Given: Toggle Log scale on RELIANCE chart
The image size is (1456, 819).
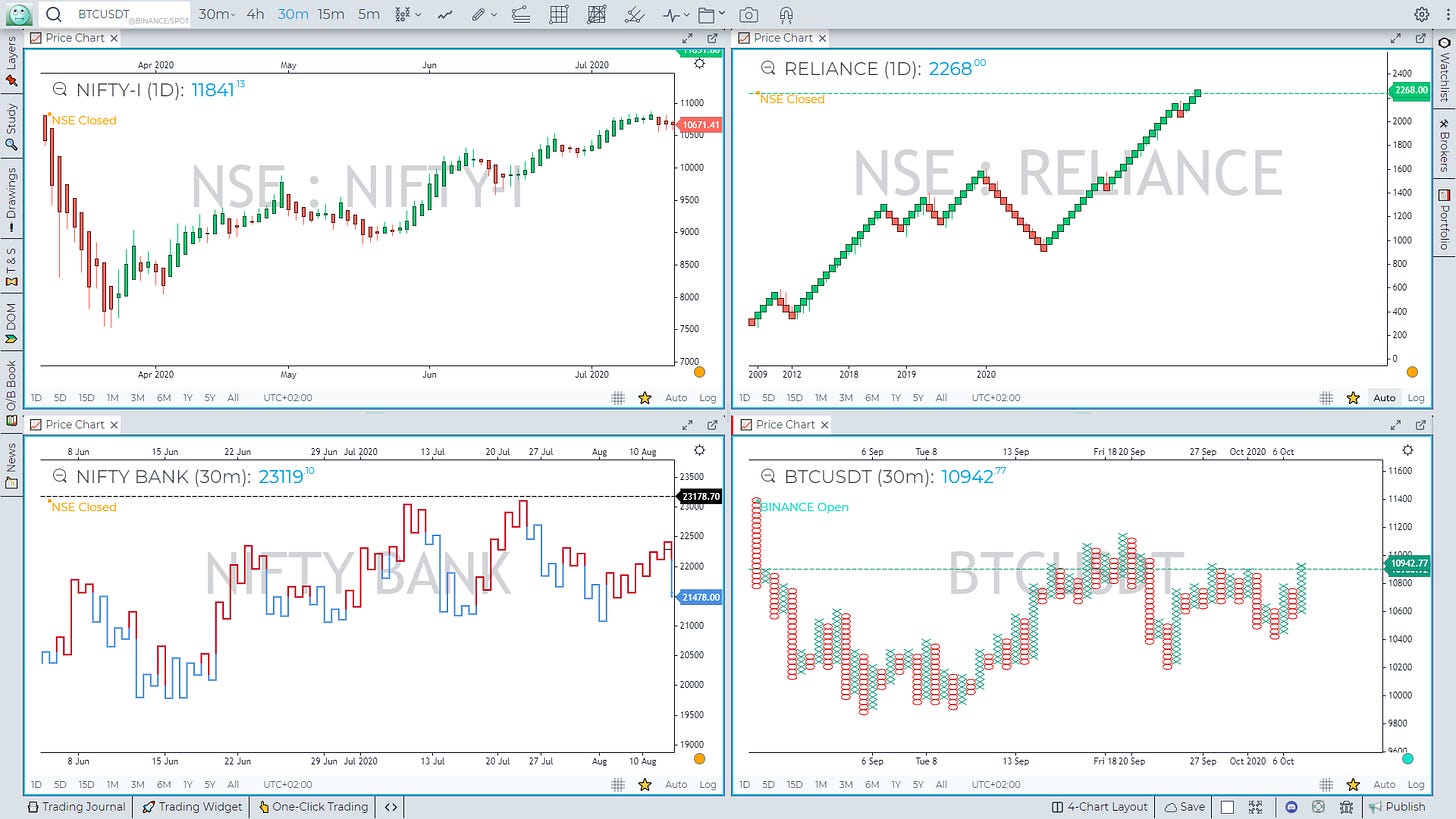Looking at the screenshot, I should 1416,398.
